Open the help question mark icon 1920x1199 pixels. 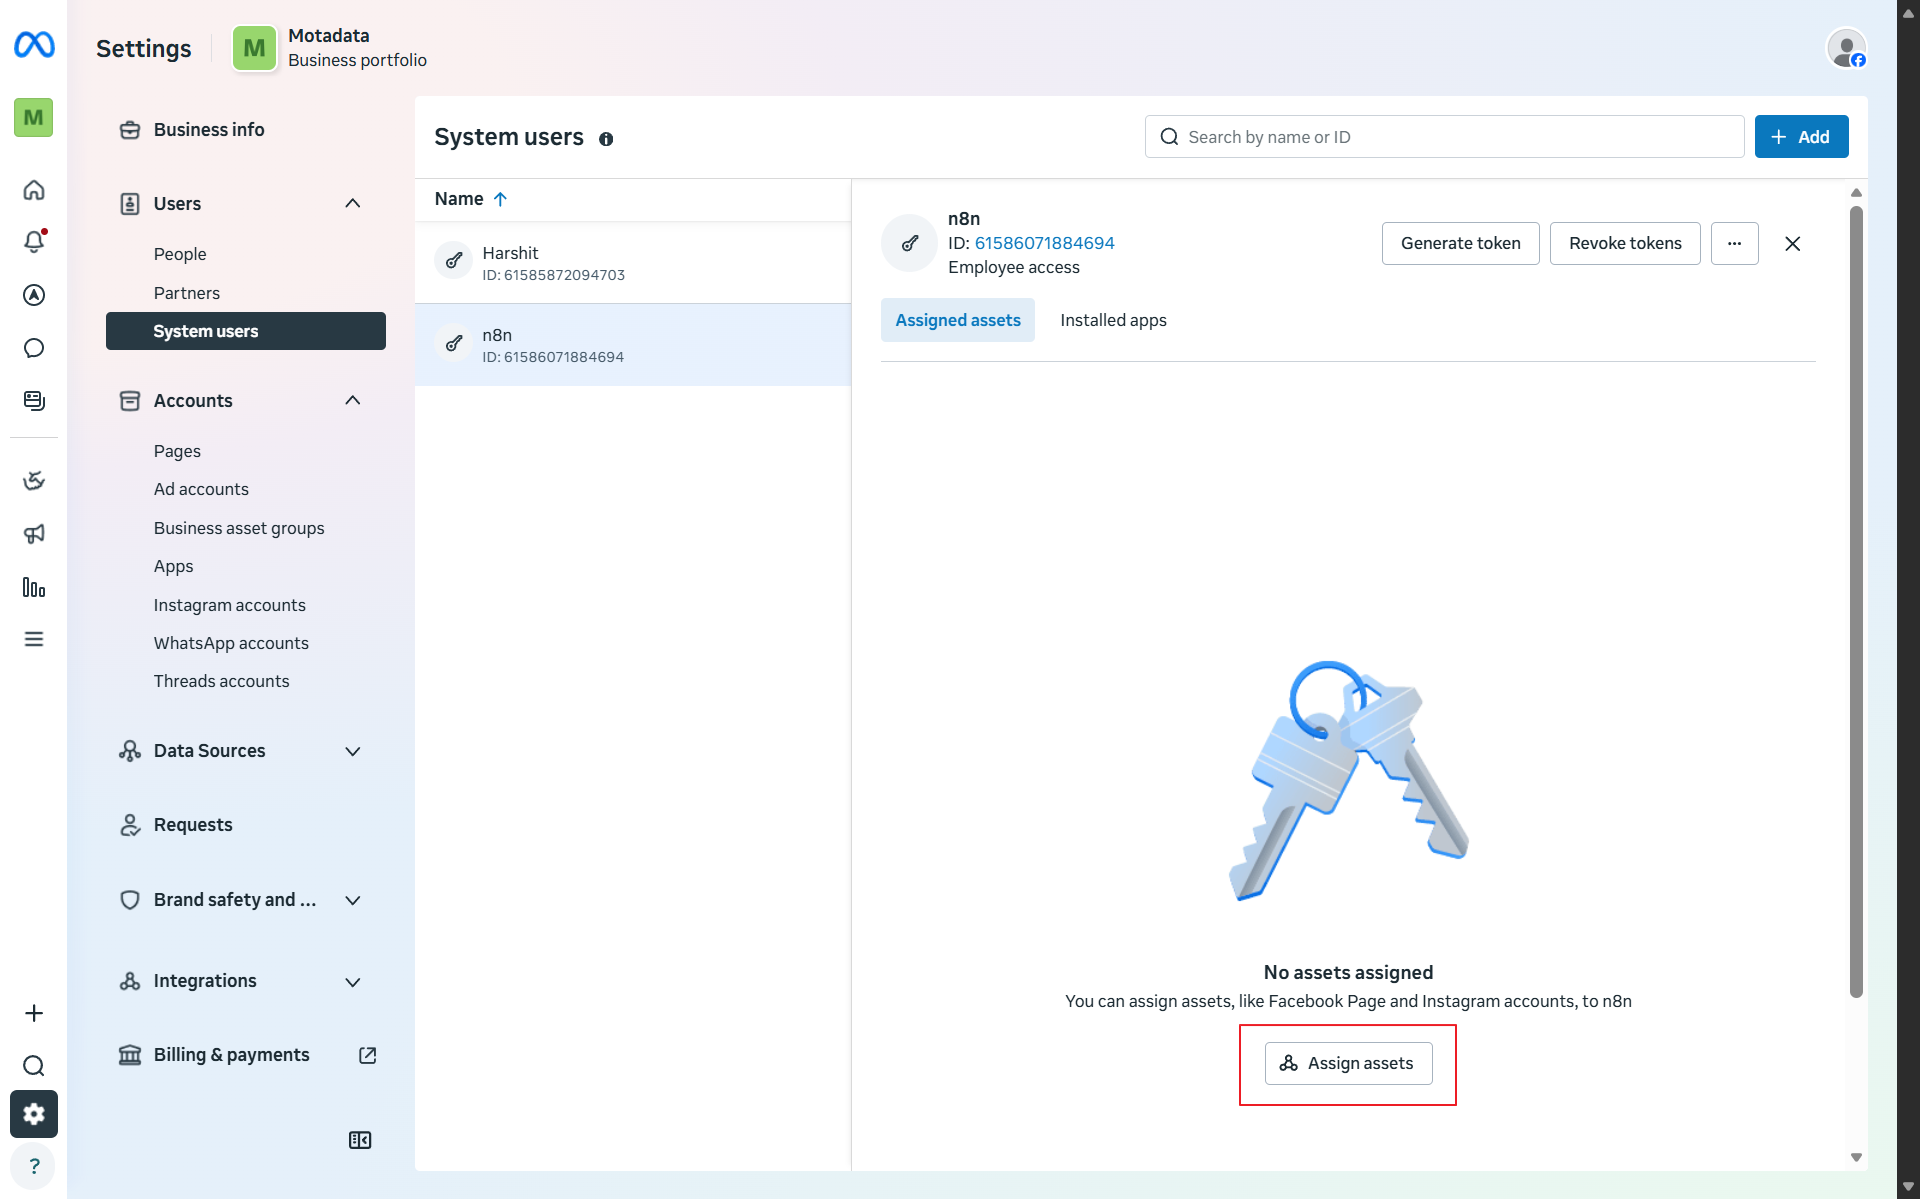pyautogui.click(x=34, y=1166)
